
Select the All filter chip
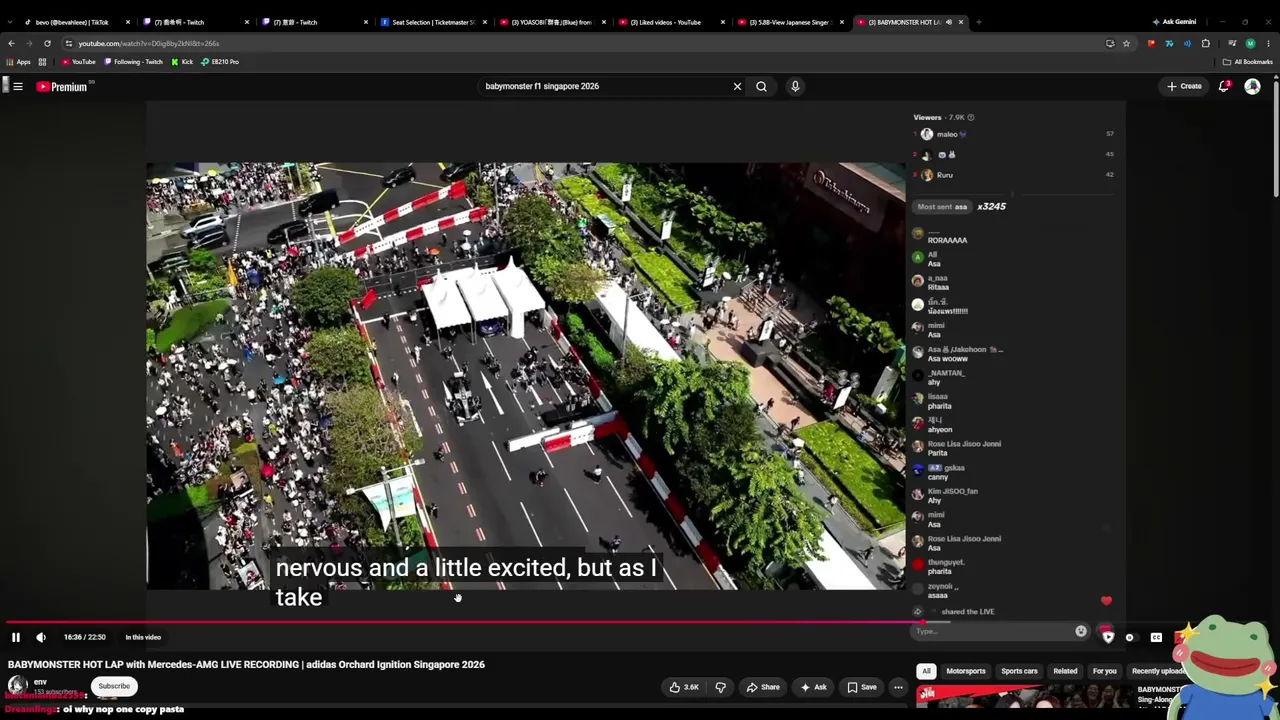pyautogui.click(x=926, y=671)
